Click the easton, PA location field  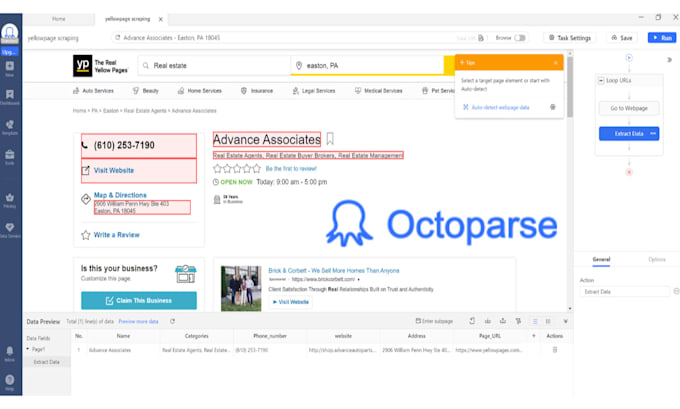pyautogui.click(x=367, y=65)
